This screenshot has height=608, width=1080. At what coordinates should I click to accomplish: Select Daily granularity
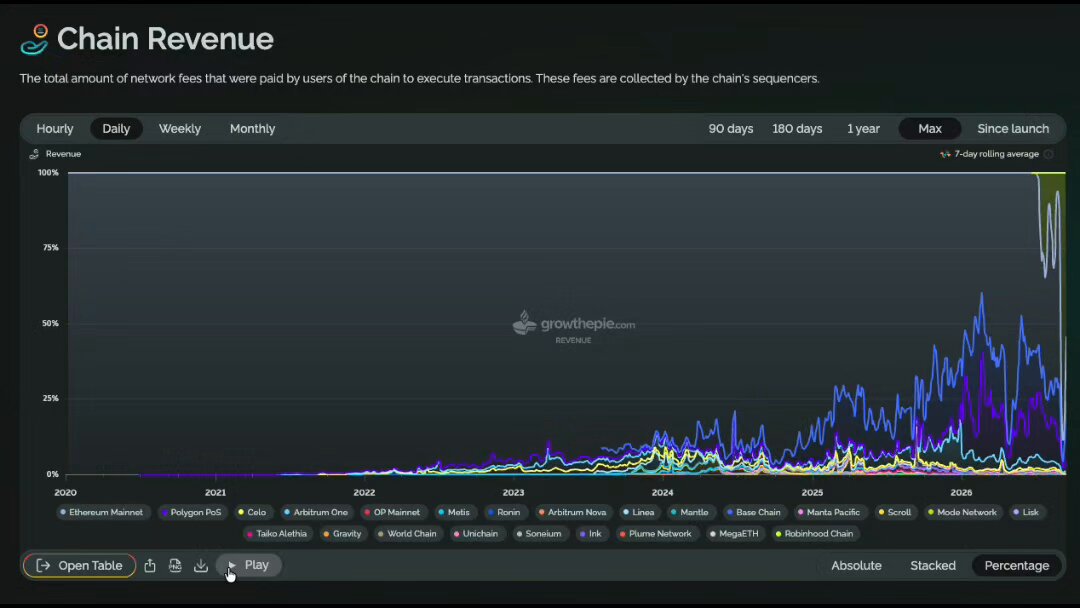pos(116,129)
